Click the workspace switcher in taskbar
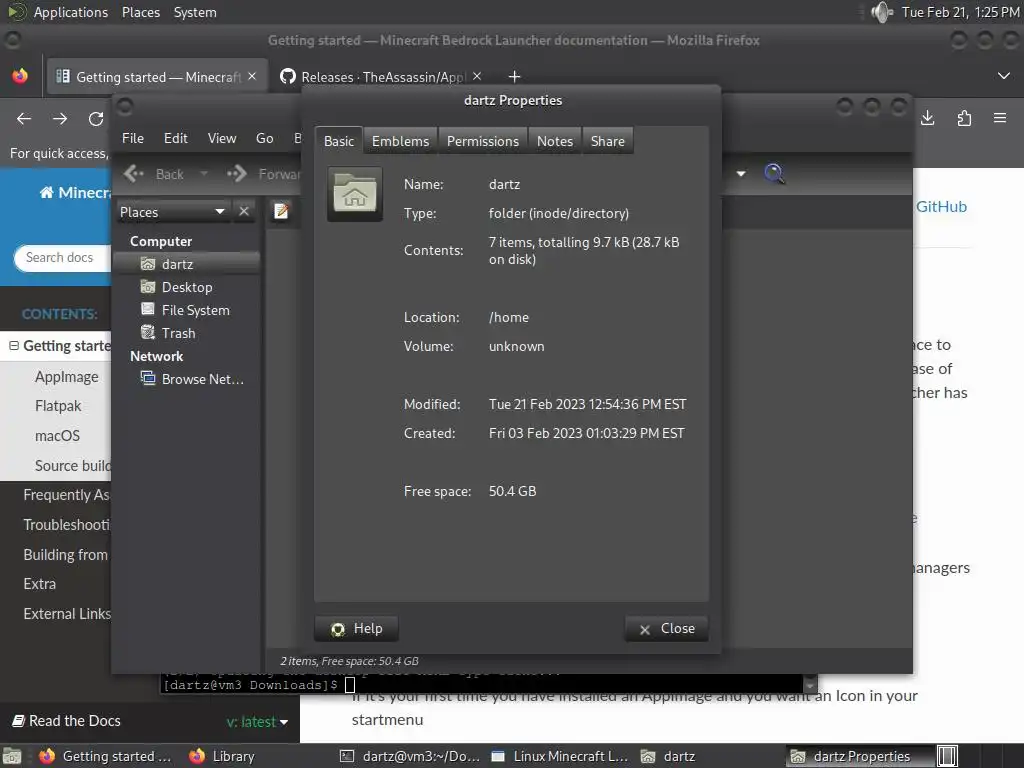 [x=948, y=756]
